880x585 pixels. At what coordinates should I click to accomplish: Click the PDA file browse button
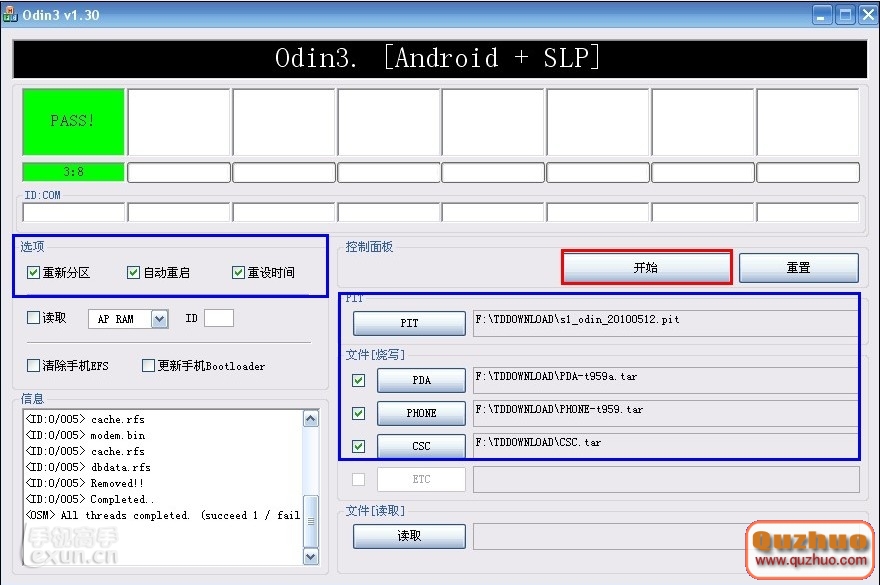[421, 381]
